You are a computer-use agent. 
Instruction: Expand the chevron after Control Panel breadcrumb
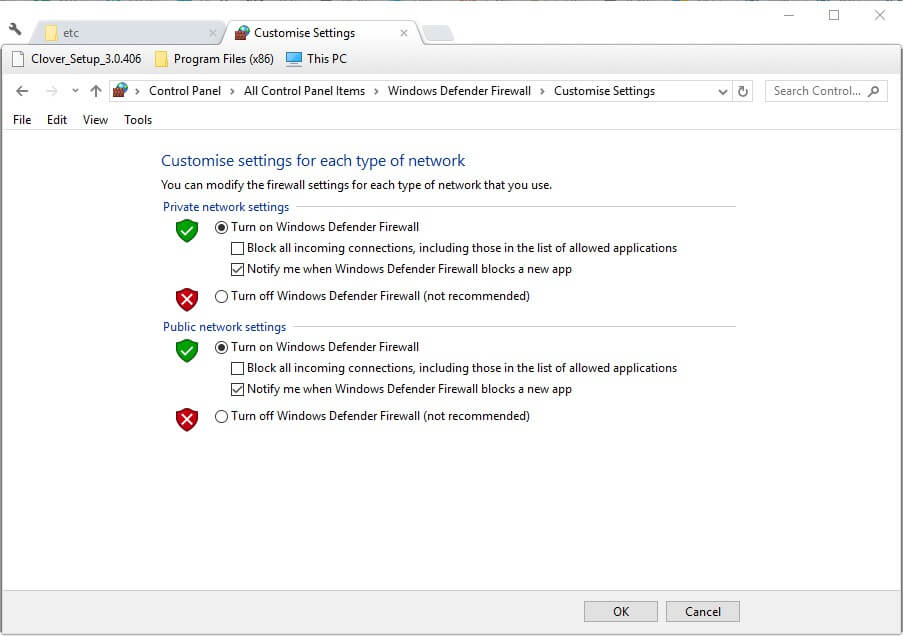point(232,91)
